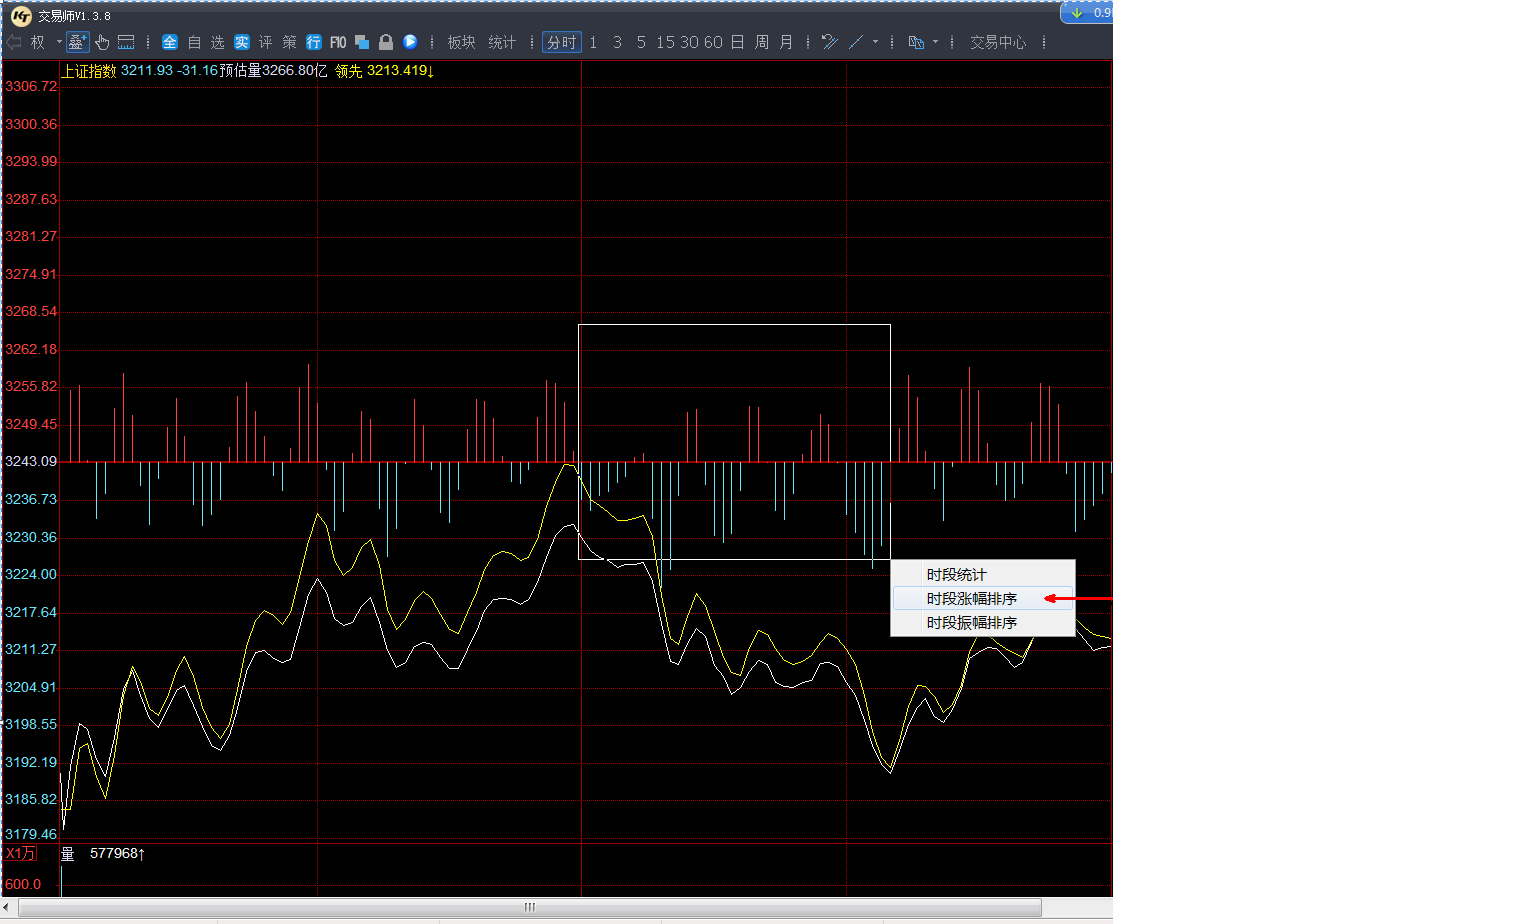Open the 交易中心 trading center
This screenshot has height=924, width=1536.
[x=997, y=42]
